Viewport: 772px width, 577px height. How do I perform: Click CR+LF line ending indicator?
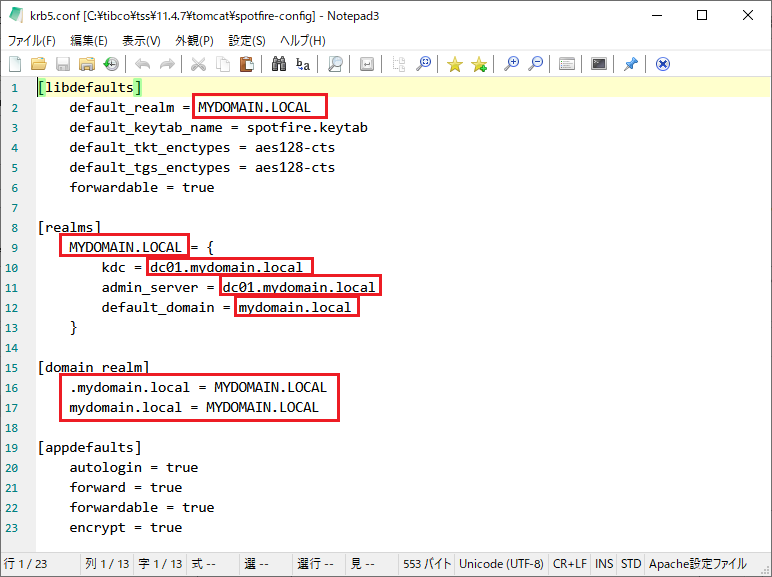click(x=570, y=564)
